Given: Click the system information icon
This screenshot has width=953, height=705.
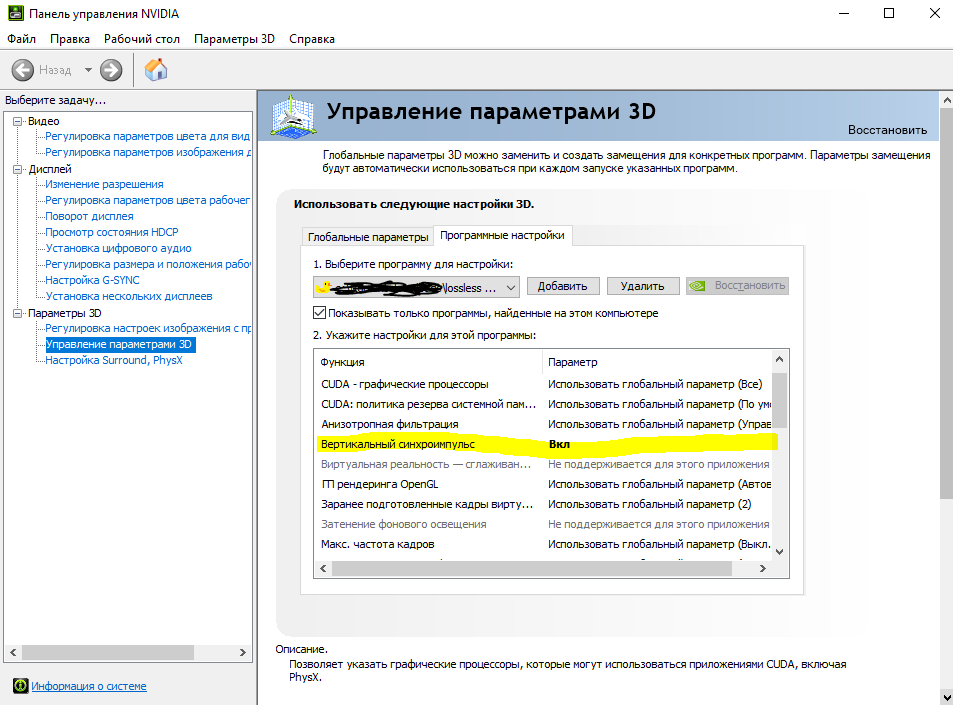Looking at the screenshot, I should tap(21, 686).
